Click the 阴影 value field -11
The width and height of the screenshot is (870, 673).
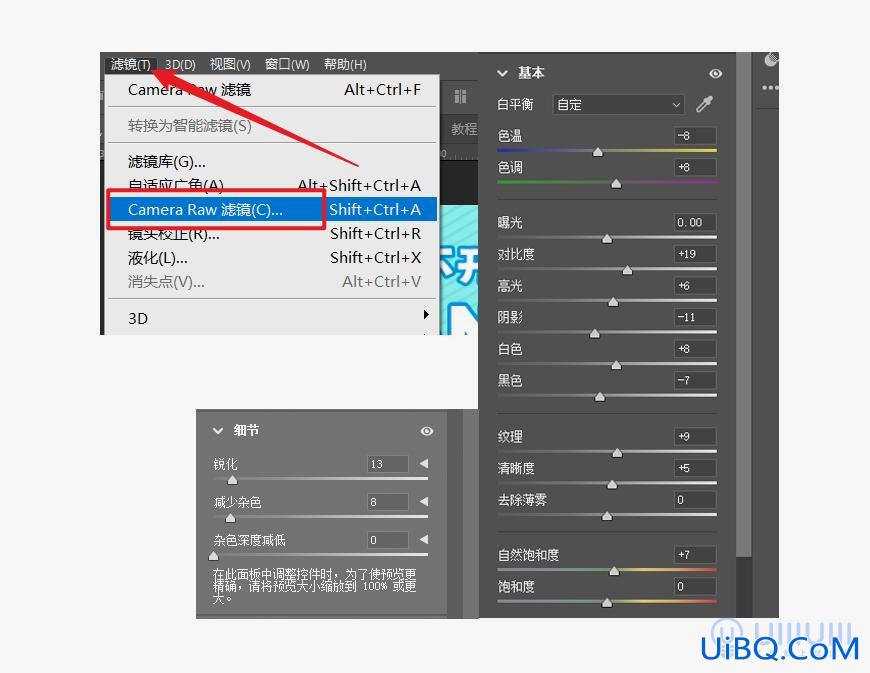(695, 317)
